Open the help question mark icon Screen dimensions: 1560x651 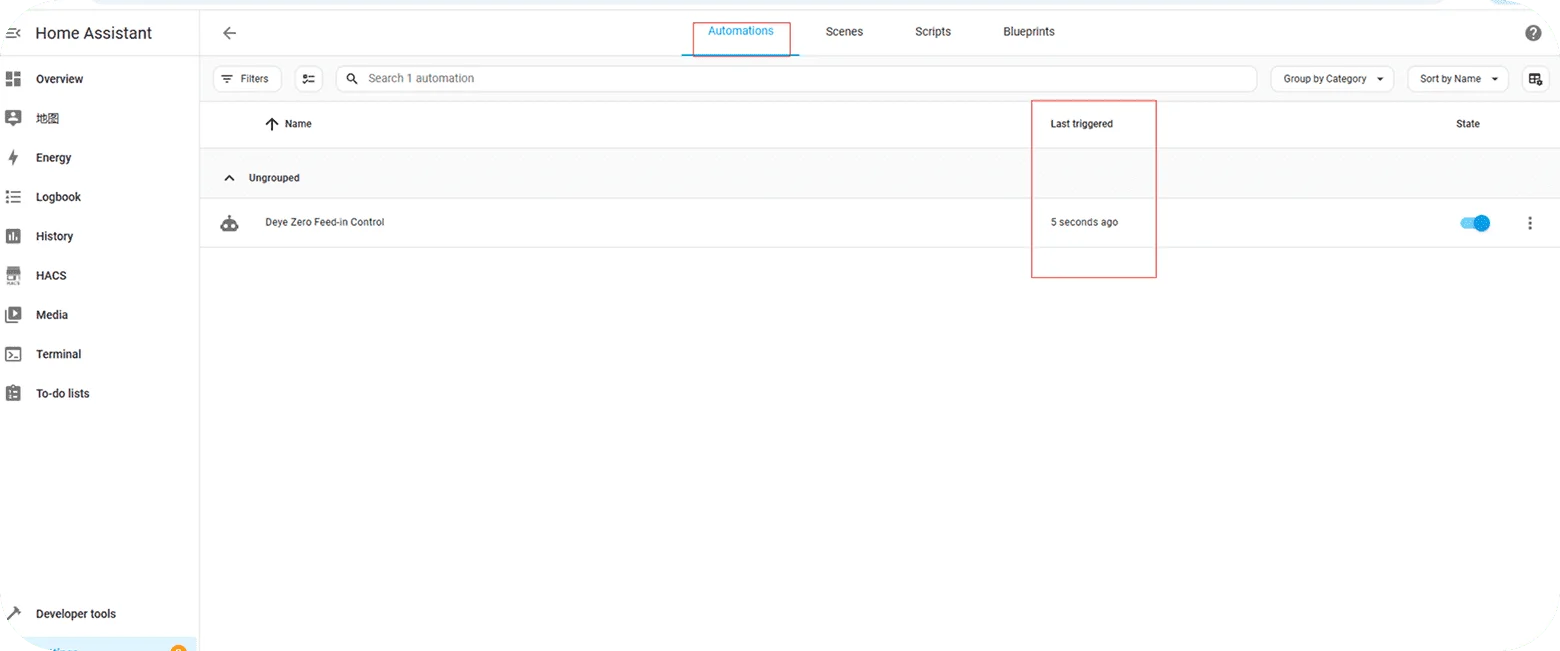pos(1532,33)
